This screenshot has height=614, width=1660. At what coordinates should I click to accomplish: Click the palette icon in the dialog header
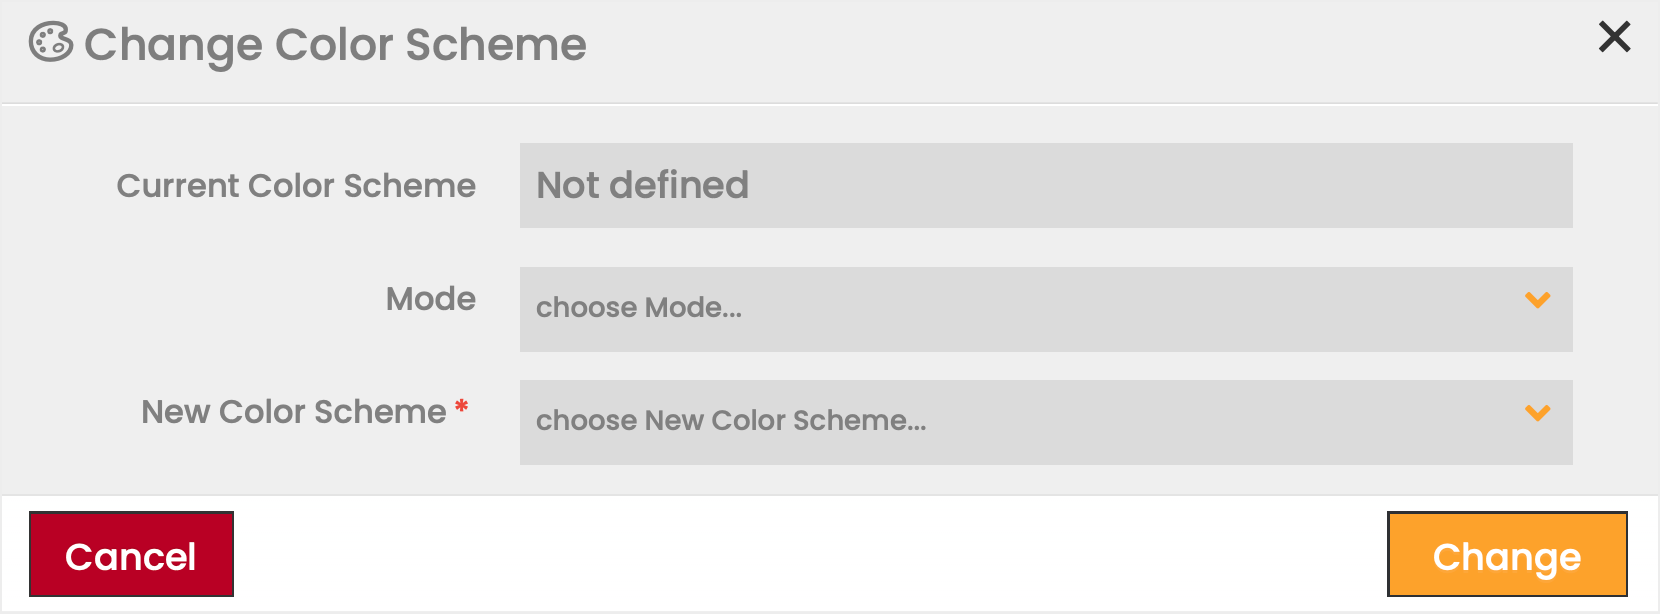[x=50, y=43]
